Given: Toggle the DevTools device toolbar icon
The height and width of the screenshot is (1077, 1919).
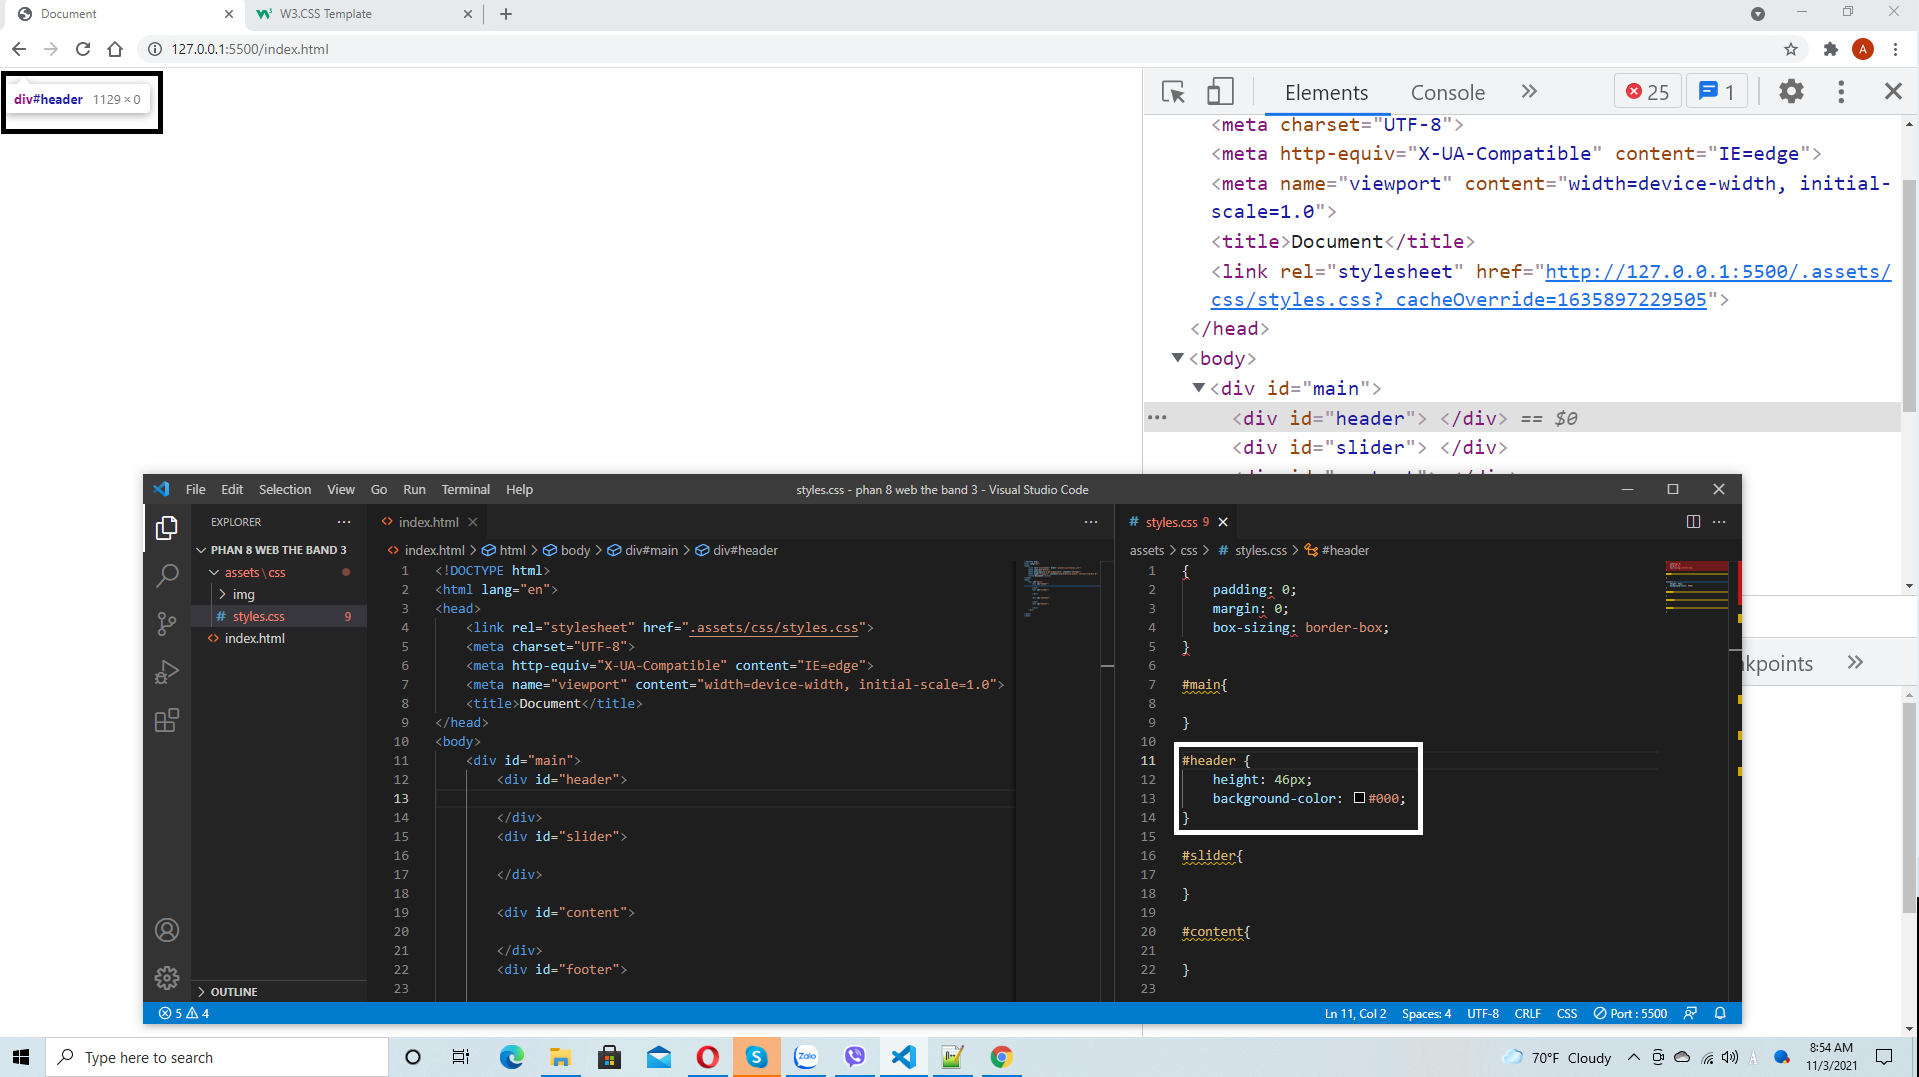Looking at the screenshot, I should [1220, 92].
